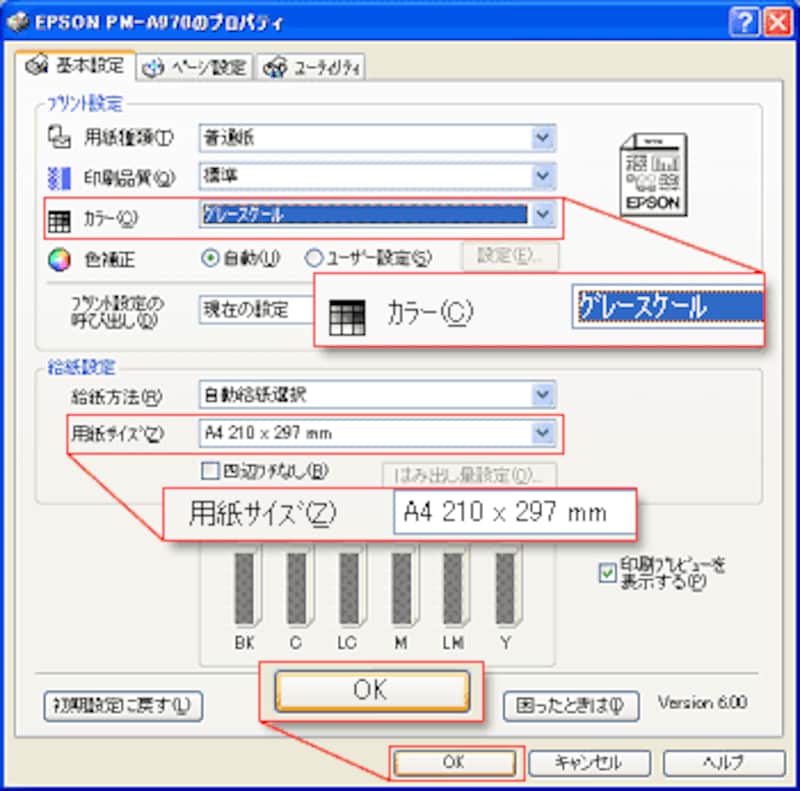800x791 pixels.
Task: Click the 困ったときは button
Action: [571, 706]
